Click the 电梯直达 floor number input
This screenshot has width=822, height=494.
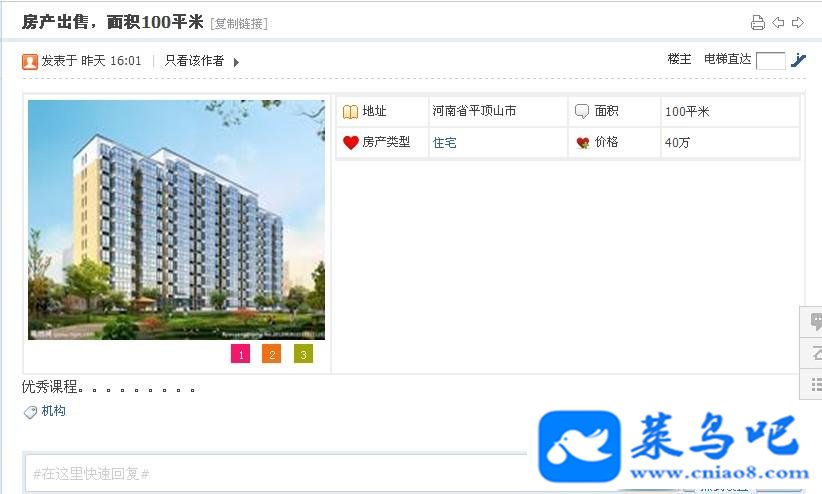click(x=771, y=61)
